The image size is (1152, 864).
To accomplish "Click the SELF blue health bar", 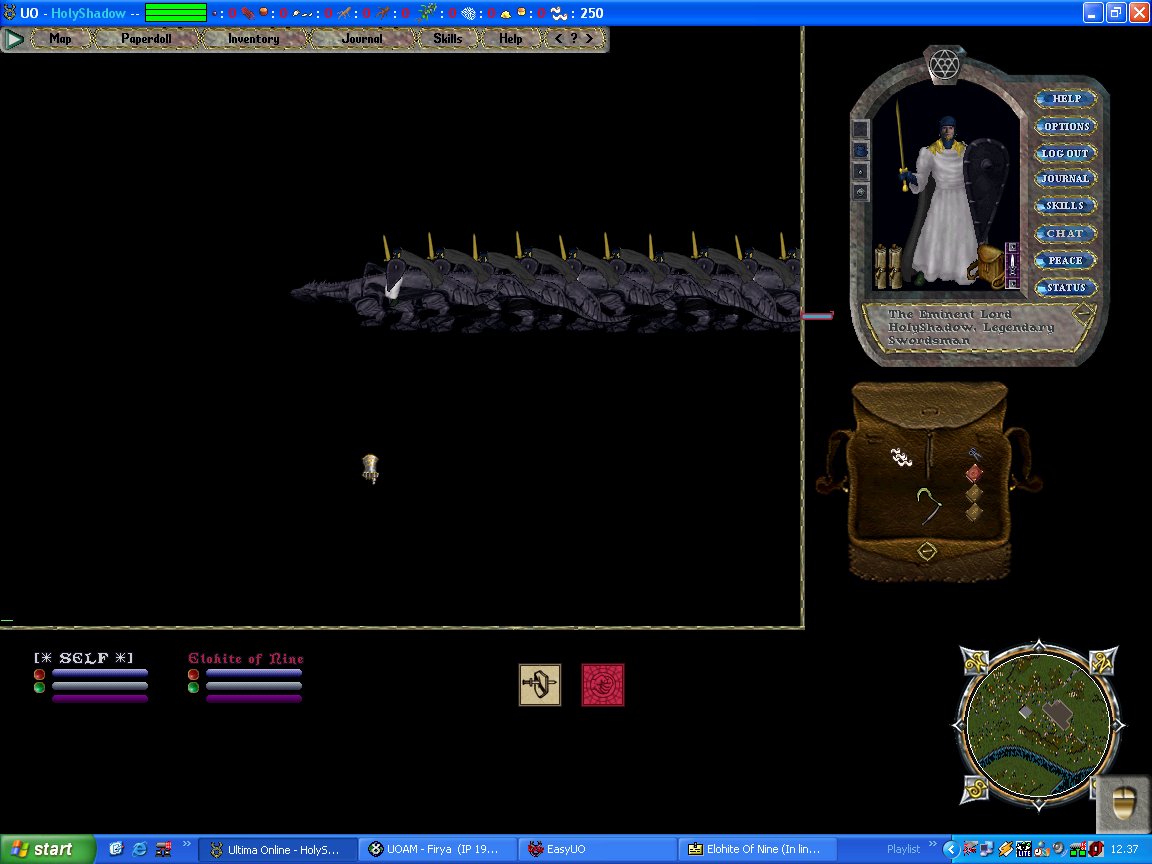I will [100, 673].
